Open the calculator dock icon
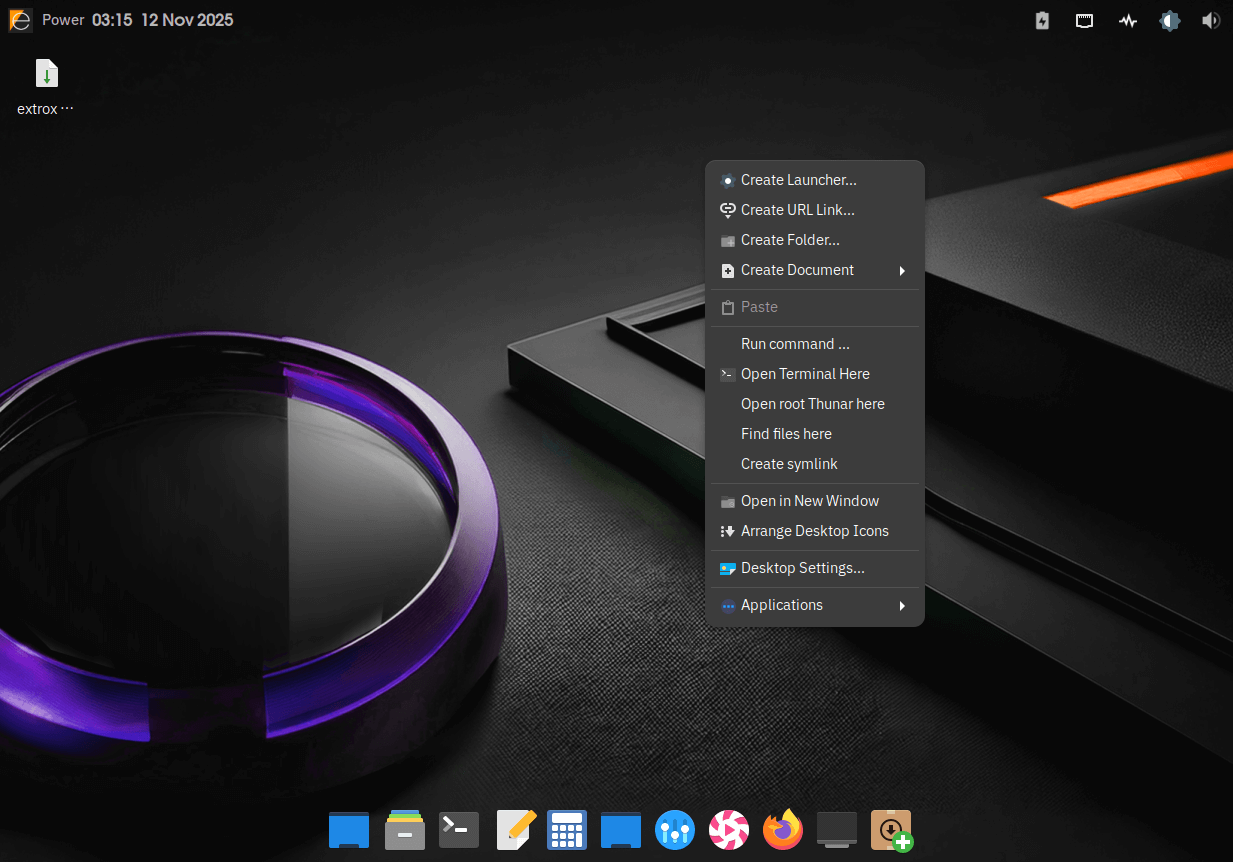The height and width of the screenshot is (862, 1233). 567,830
